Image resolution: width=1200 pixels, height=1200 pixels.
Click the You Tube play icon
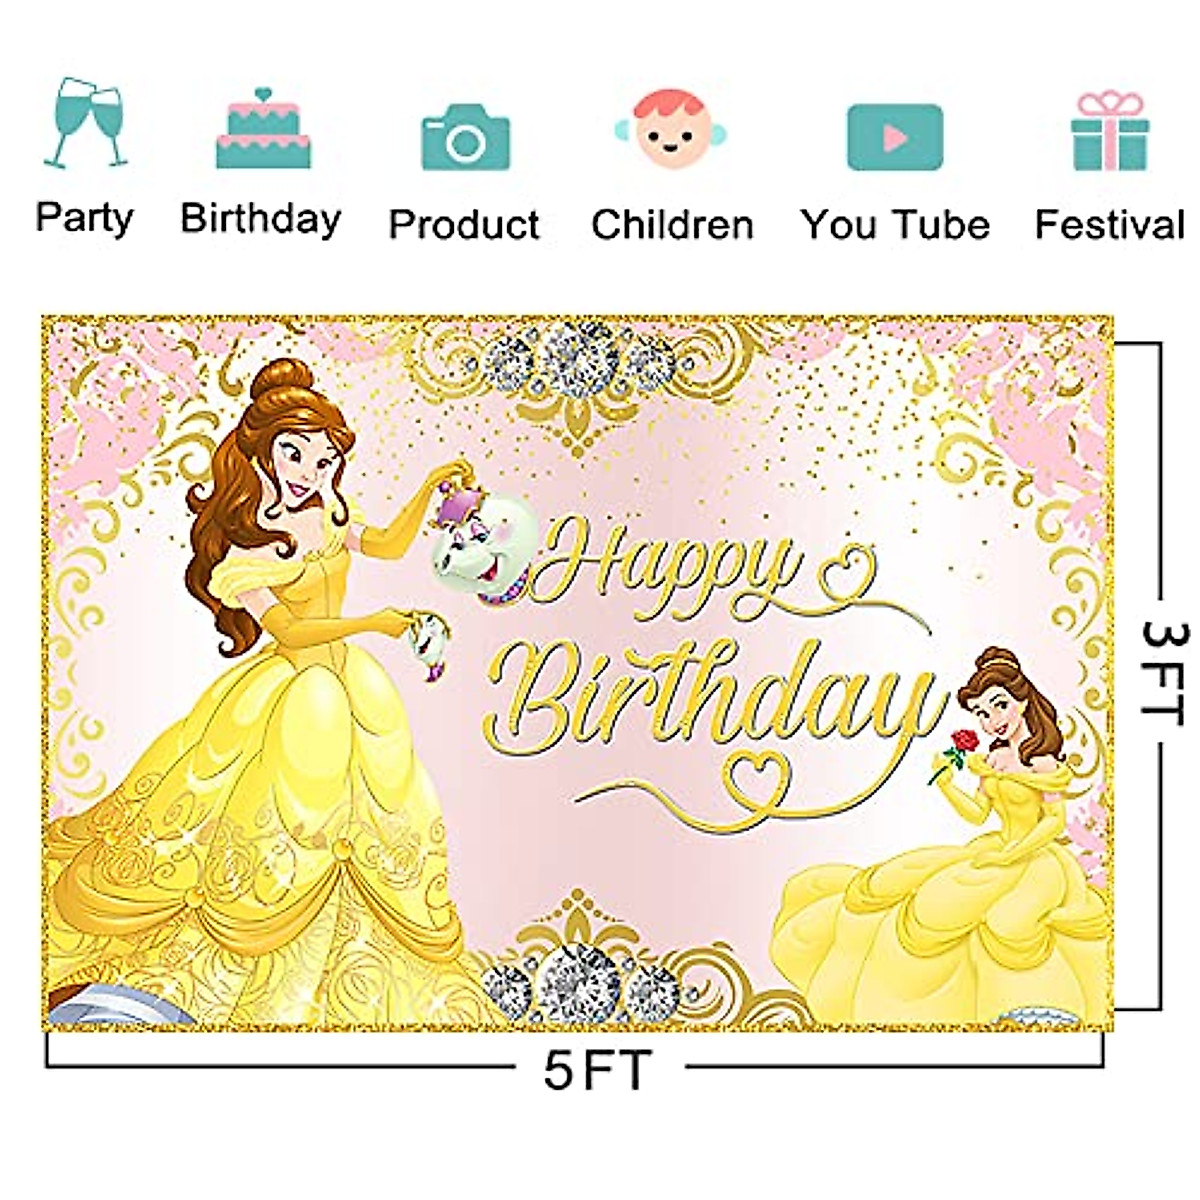pyautogui.click(x=895, y=137)
